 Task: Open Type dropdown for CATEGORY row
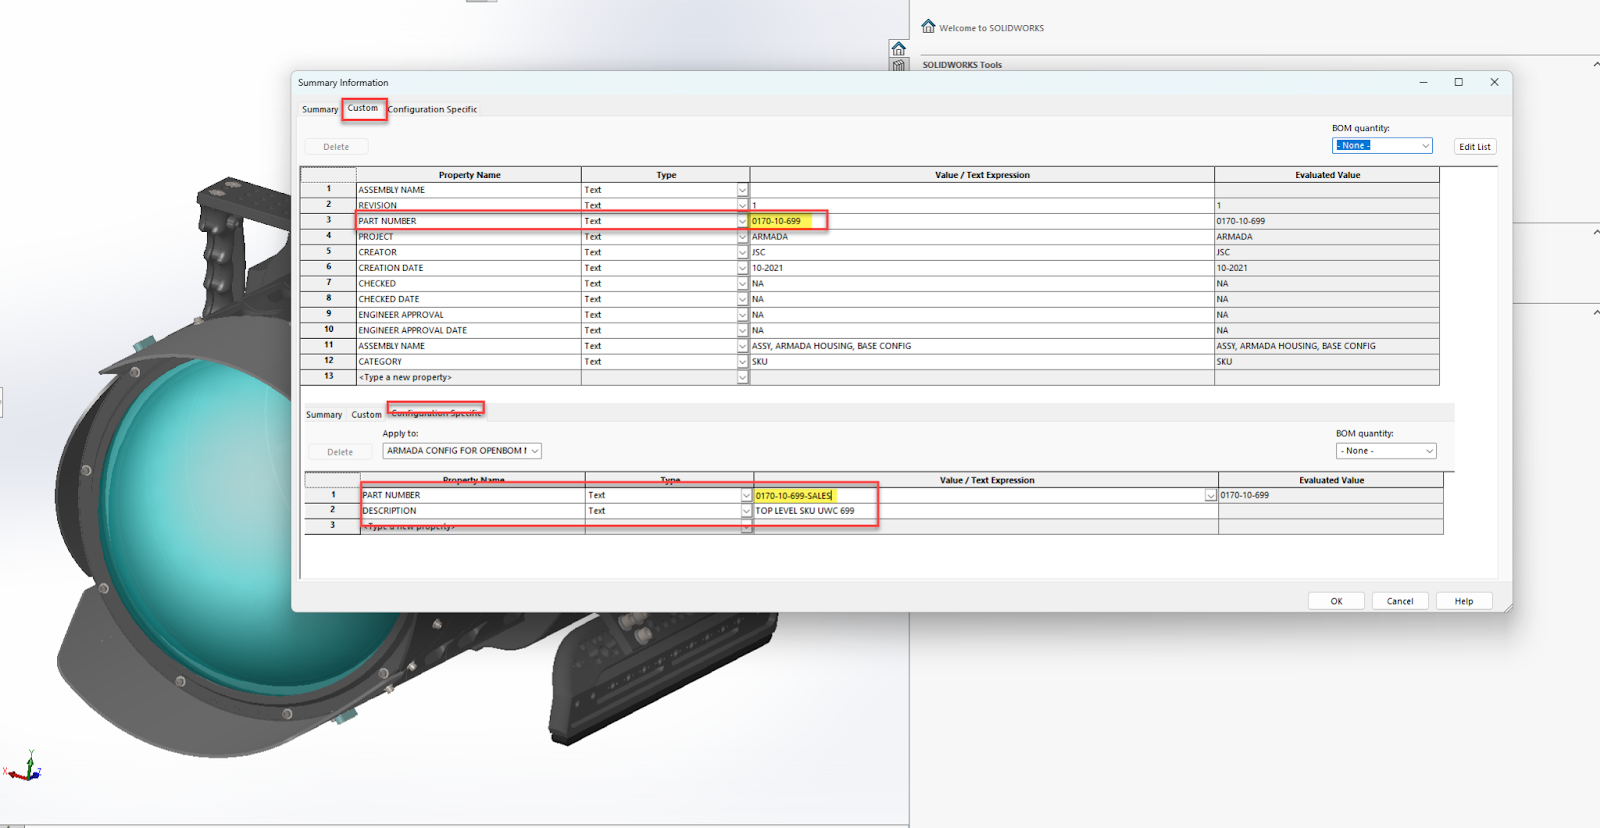pyautogui.click(x=742, y=362)
